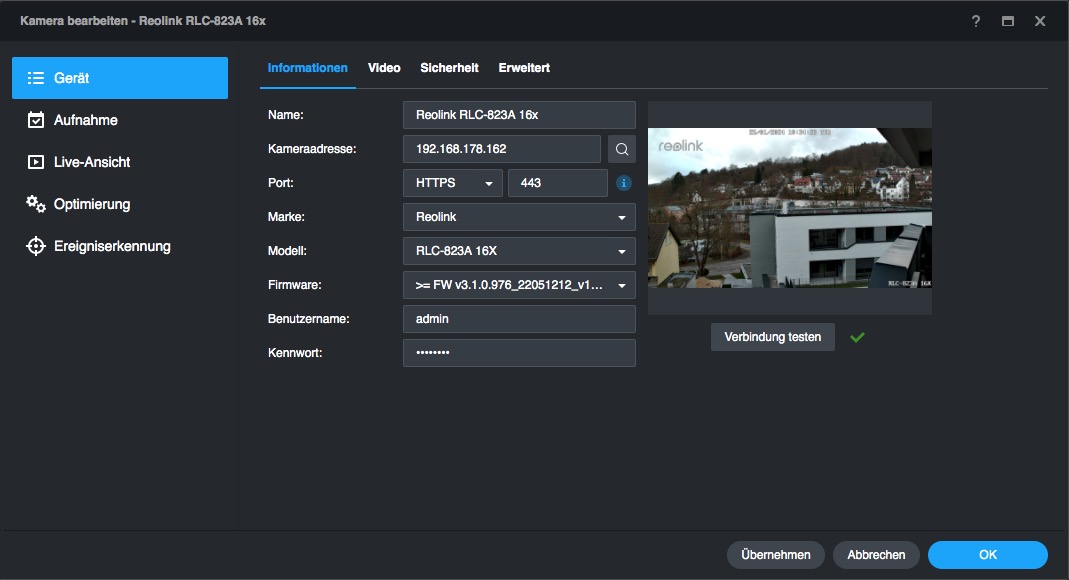This screenshot has height=580, width=1069.
Task: Open the HTTPS protocol dropdown
Action: pos(452,183)
